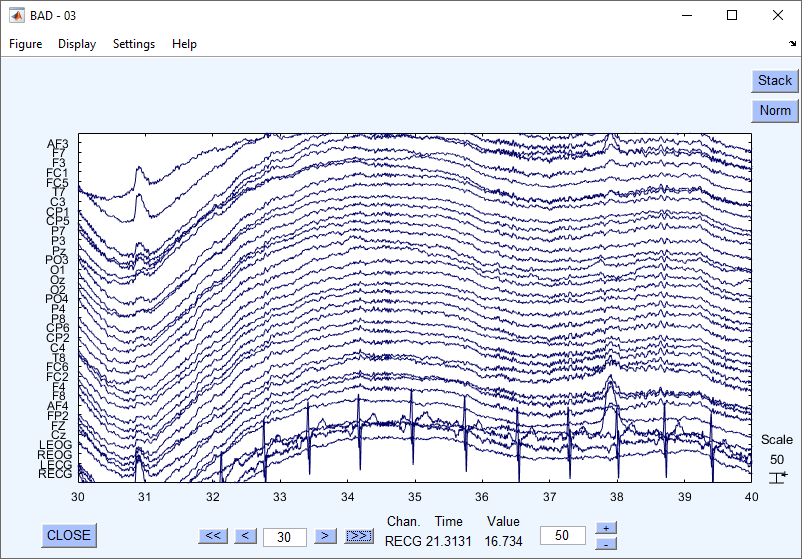Click the LEOG channel label
Viewport: 802px width, 559px height.
pyautogui.click(x=56, y=445)
